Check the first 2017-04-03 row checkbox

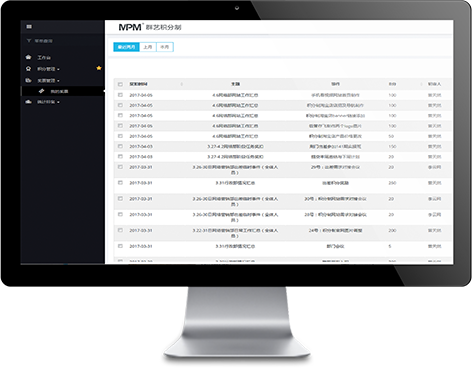(120, 146)
